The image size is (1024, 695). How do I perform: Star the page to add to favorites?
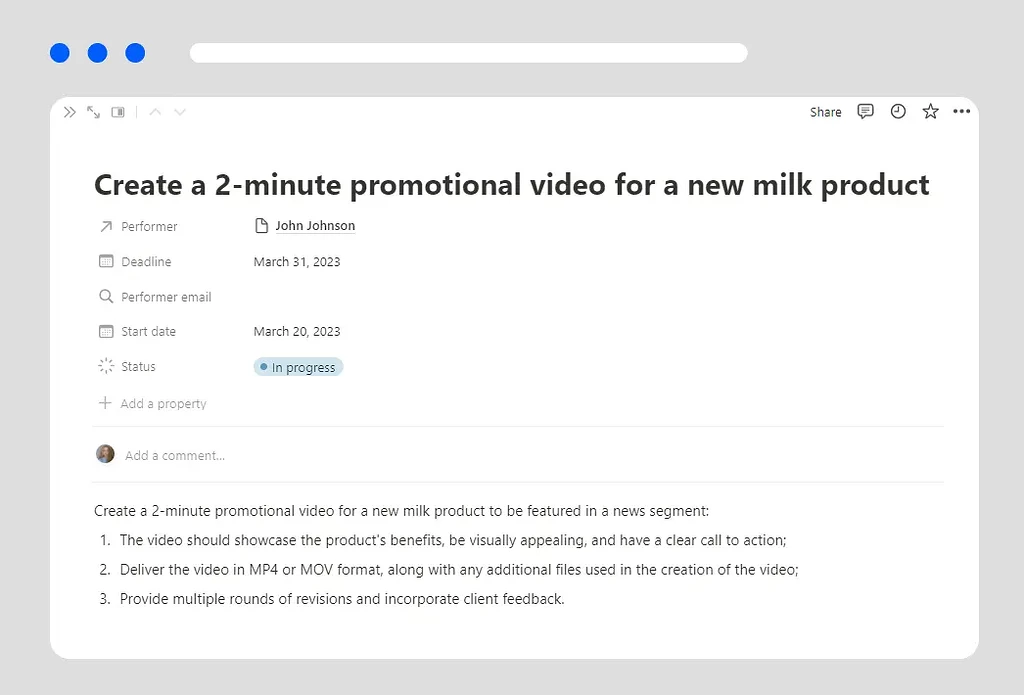click(930, 111)
